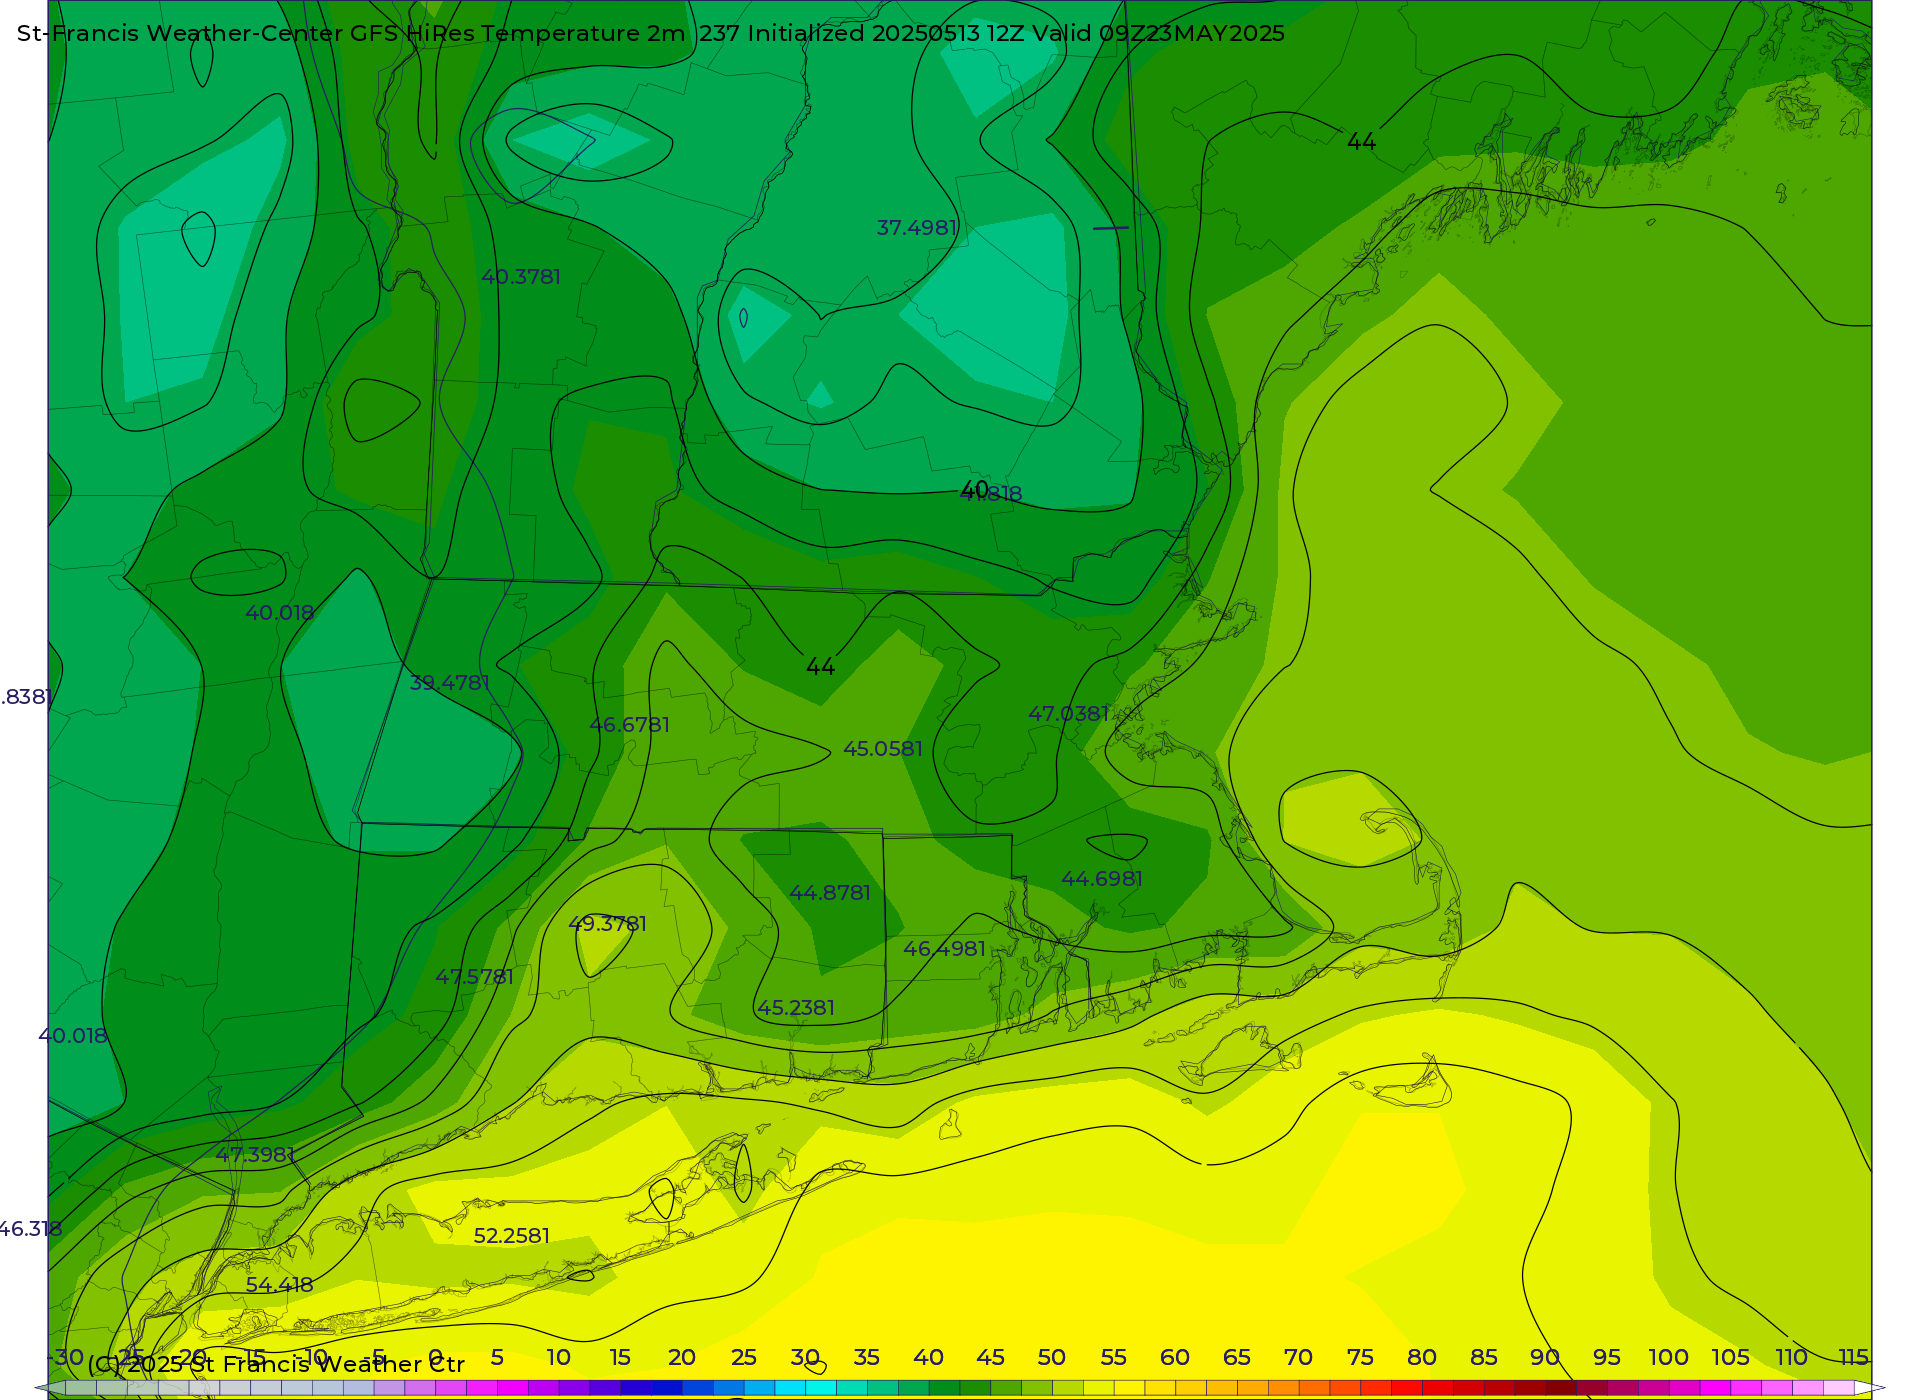1920x1400 pixels.
Task: Select the colorbar scale label 75
Action: 1360,1358
